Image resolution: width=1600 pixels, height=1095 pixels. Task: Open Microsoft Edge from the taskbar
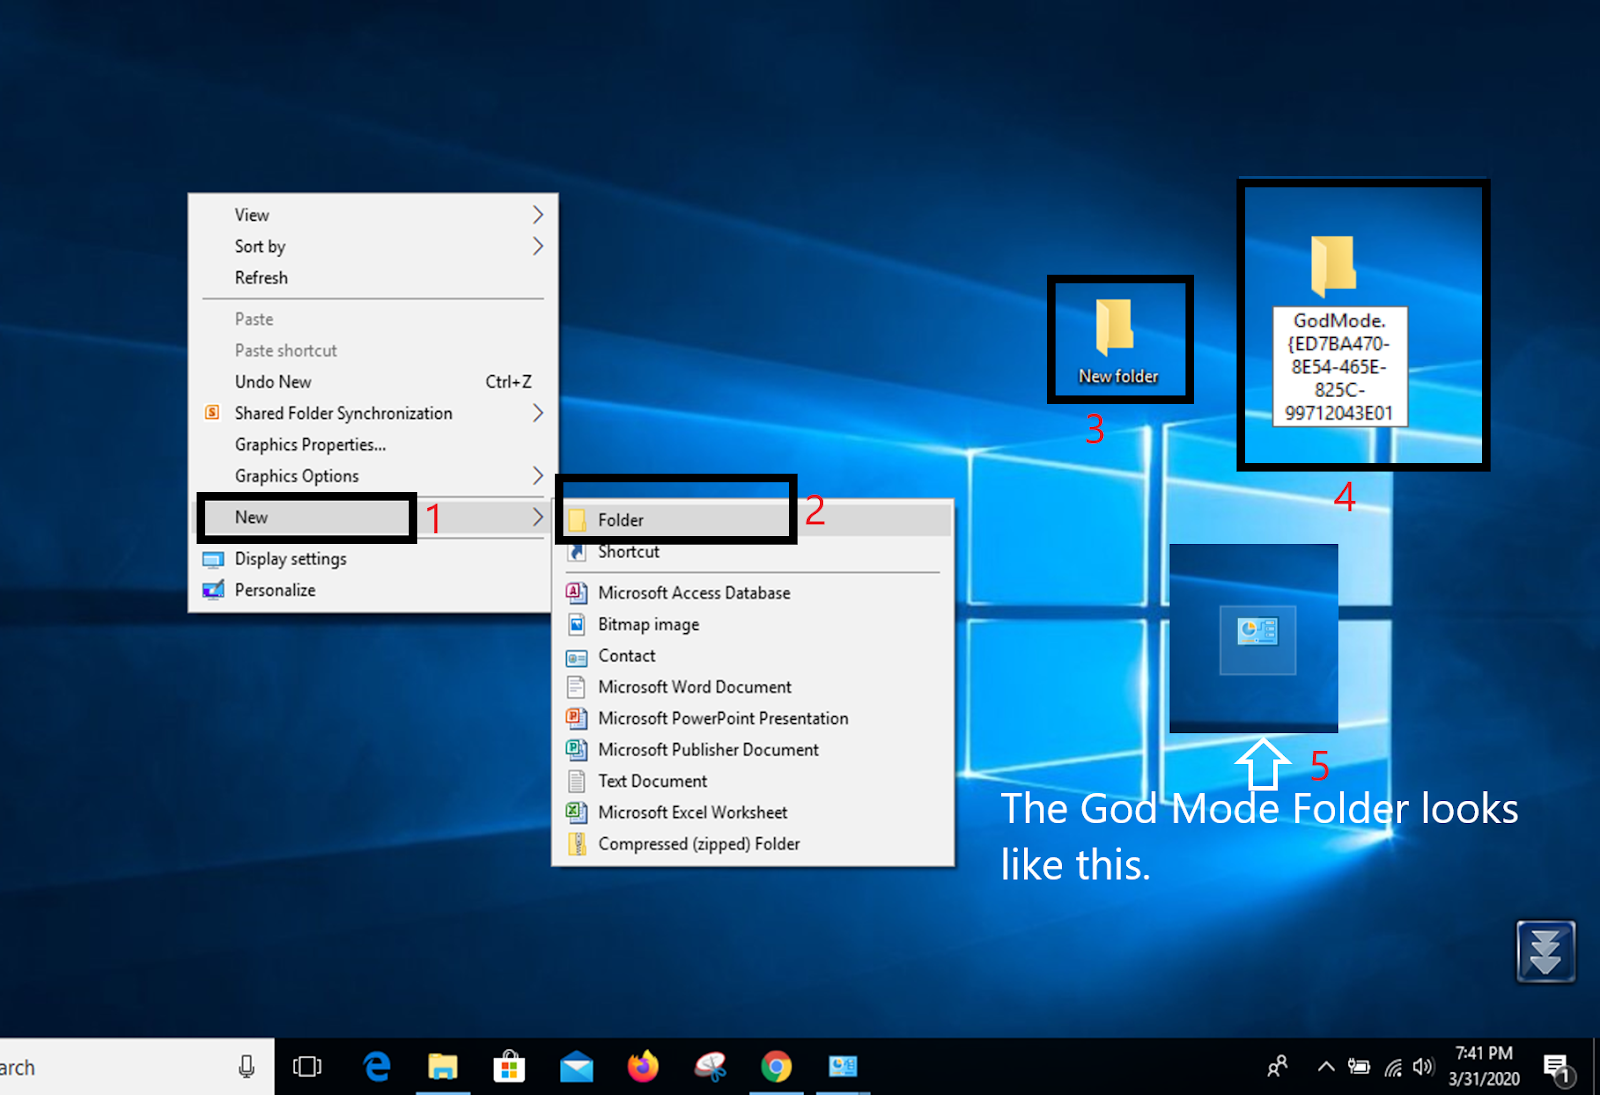[x=377, y=1067]
